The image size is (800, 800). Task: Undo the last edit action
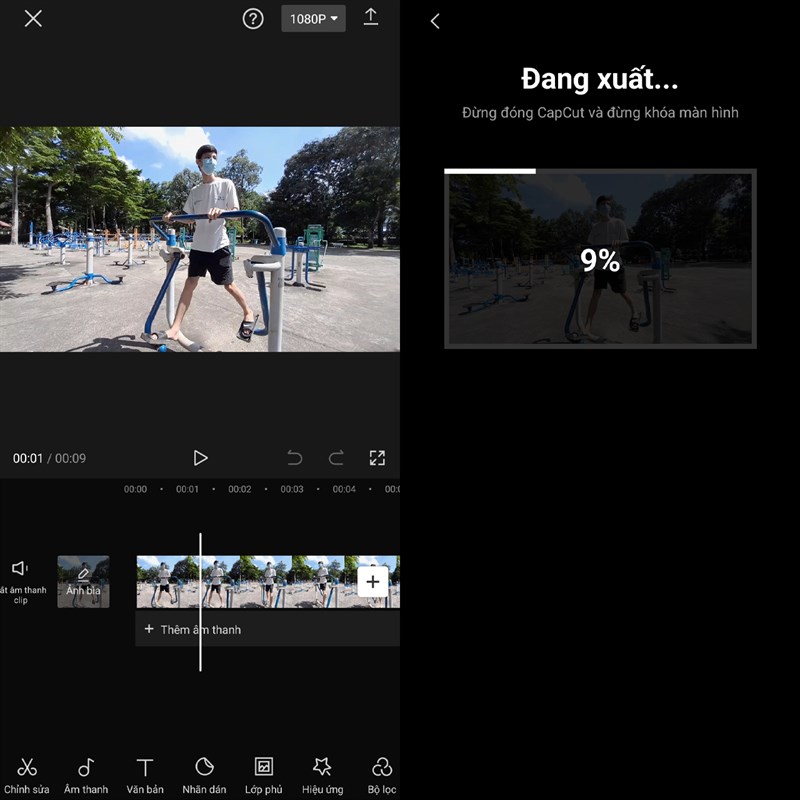pos(295,458)
